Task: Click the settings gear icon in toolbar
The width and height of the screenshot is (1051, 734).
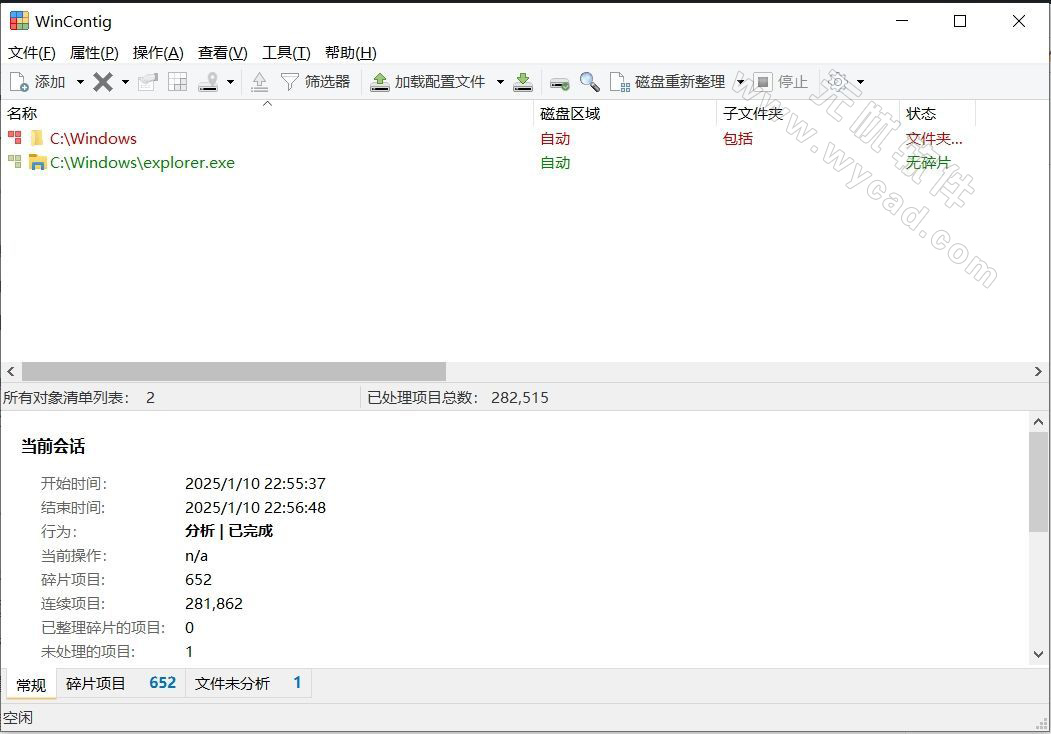Action: (x=837, y=82)
